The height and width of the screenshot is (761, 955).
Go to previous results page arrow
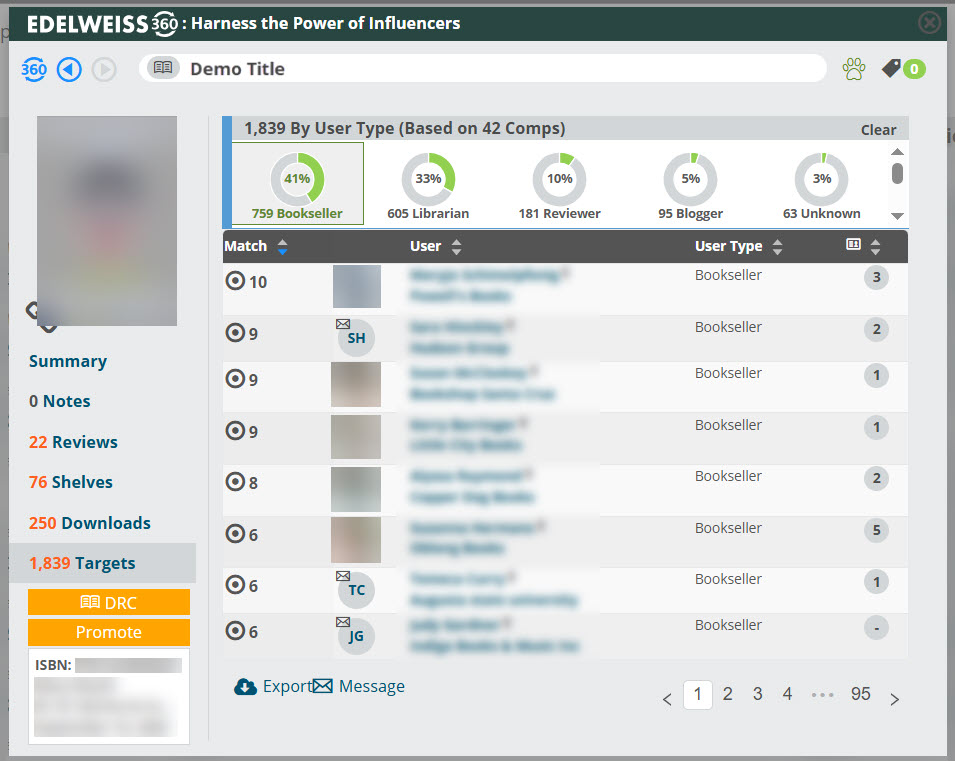tap(667, 699)
